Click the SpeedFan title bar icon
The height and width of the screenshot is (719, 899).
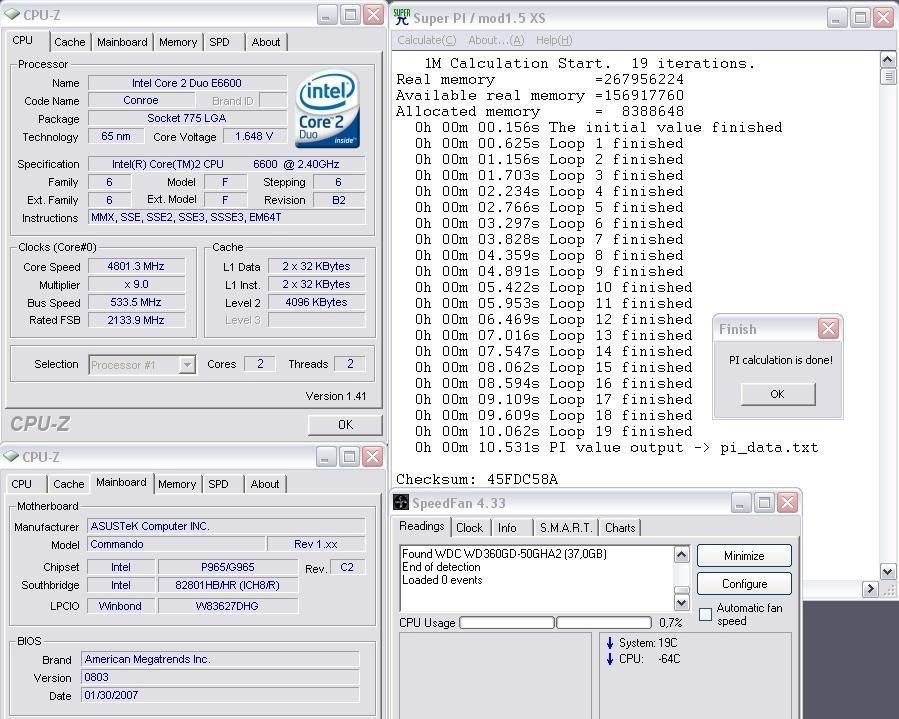[x=402, y=502]
